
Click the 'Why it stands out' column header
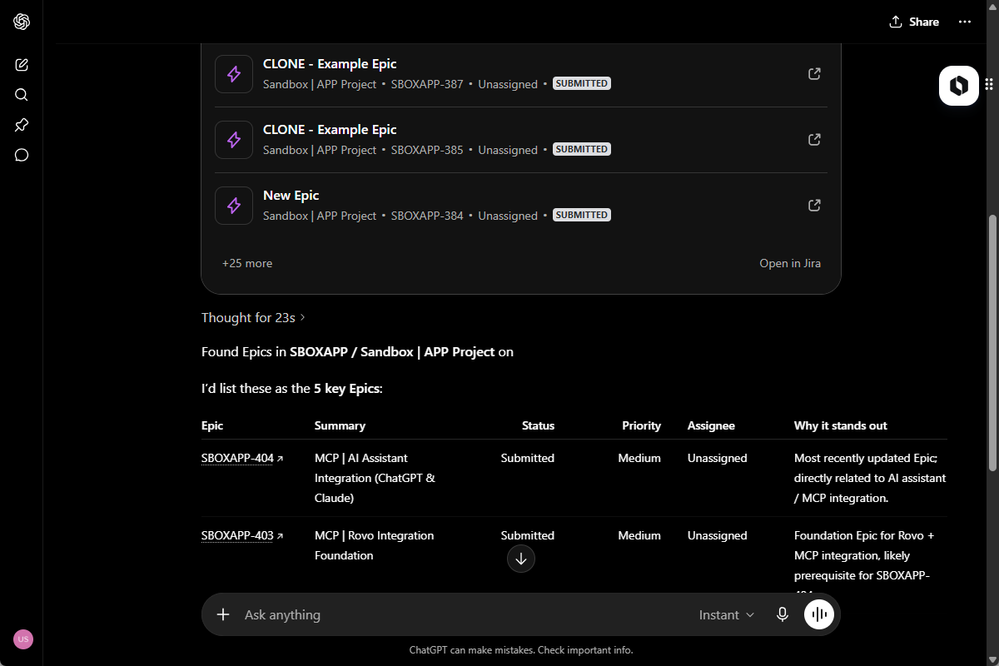[x=840, y=426]
